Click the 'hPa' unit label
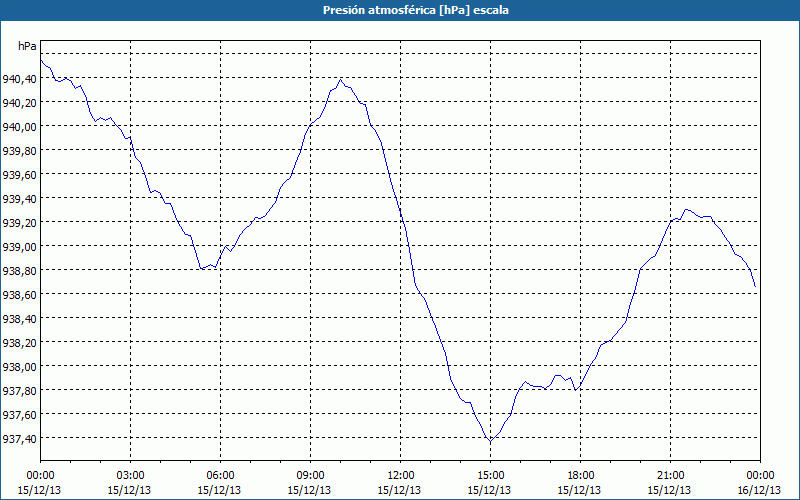The image size is (800, 500). point(27,46)
